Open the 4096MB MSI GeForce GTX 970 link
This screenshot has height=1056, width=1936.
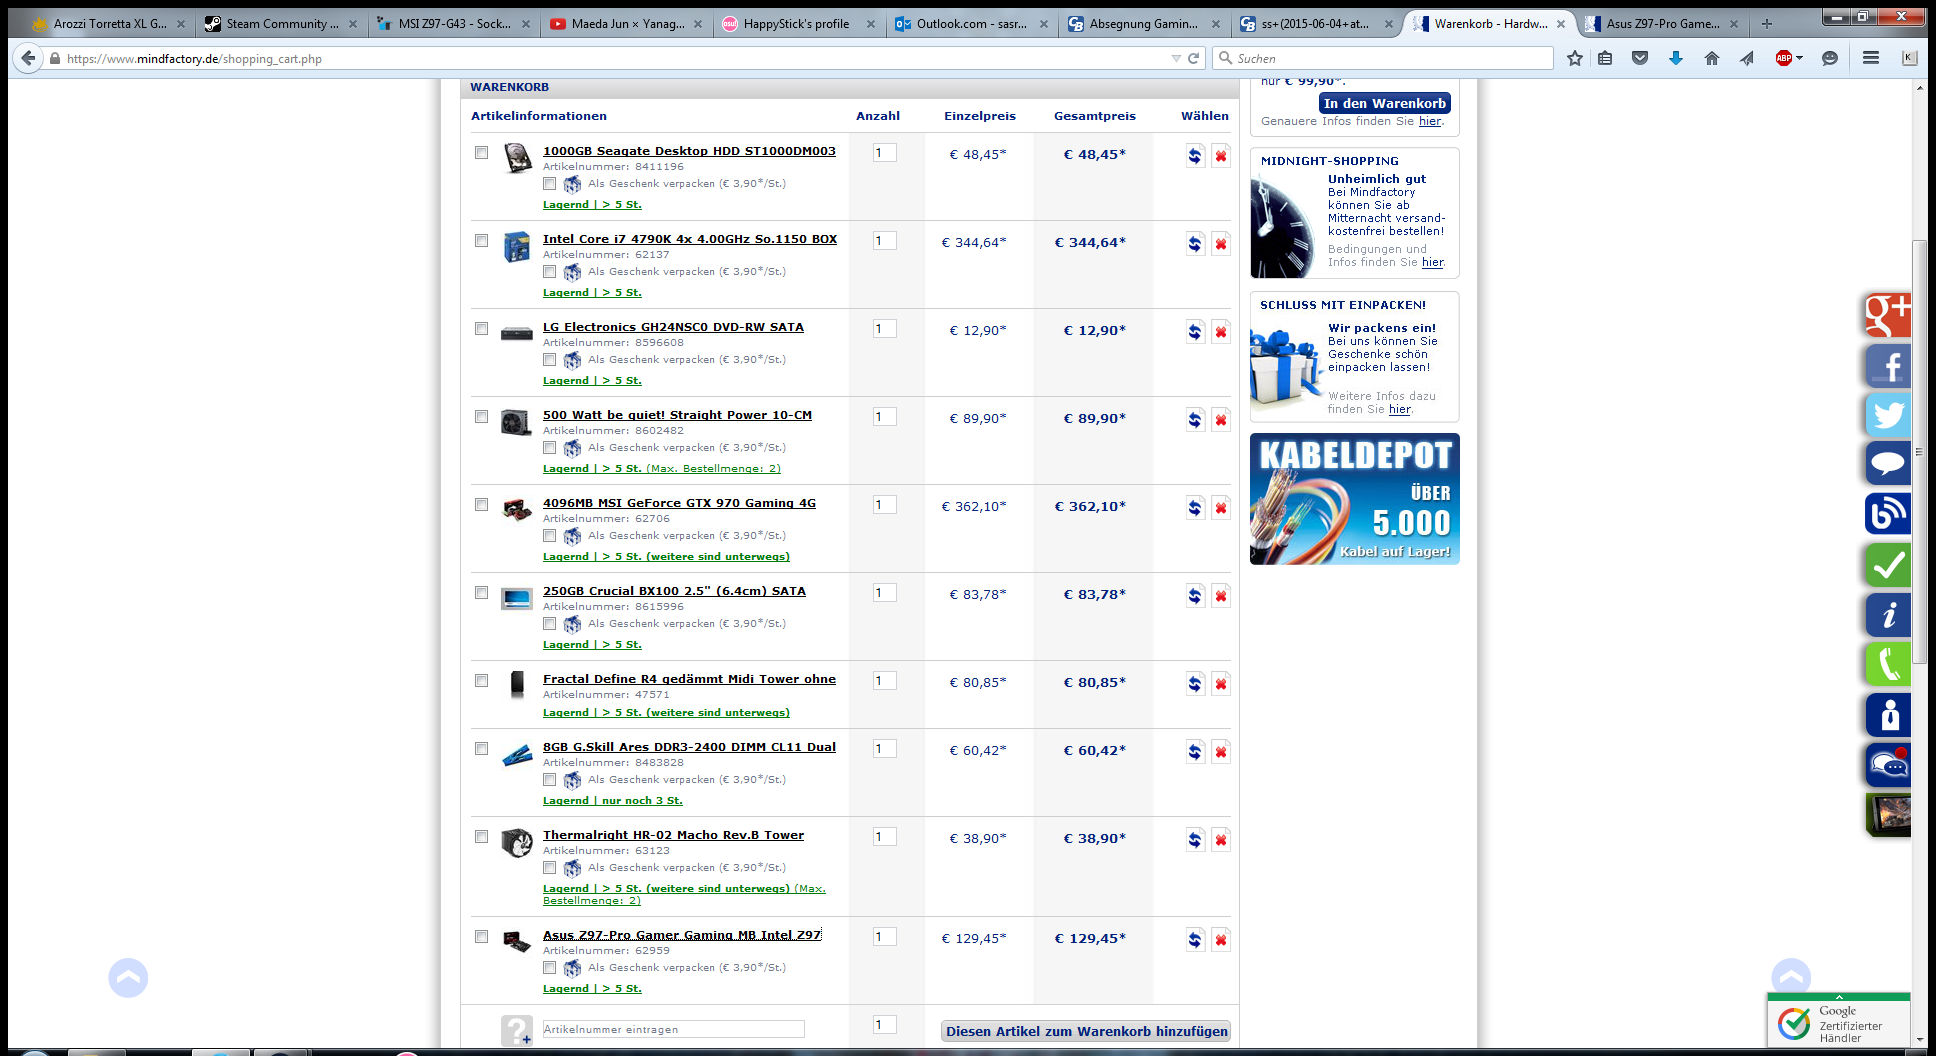point(679,503)
